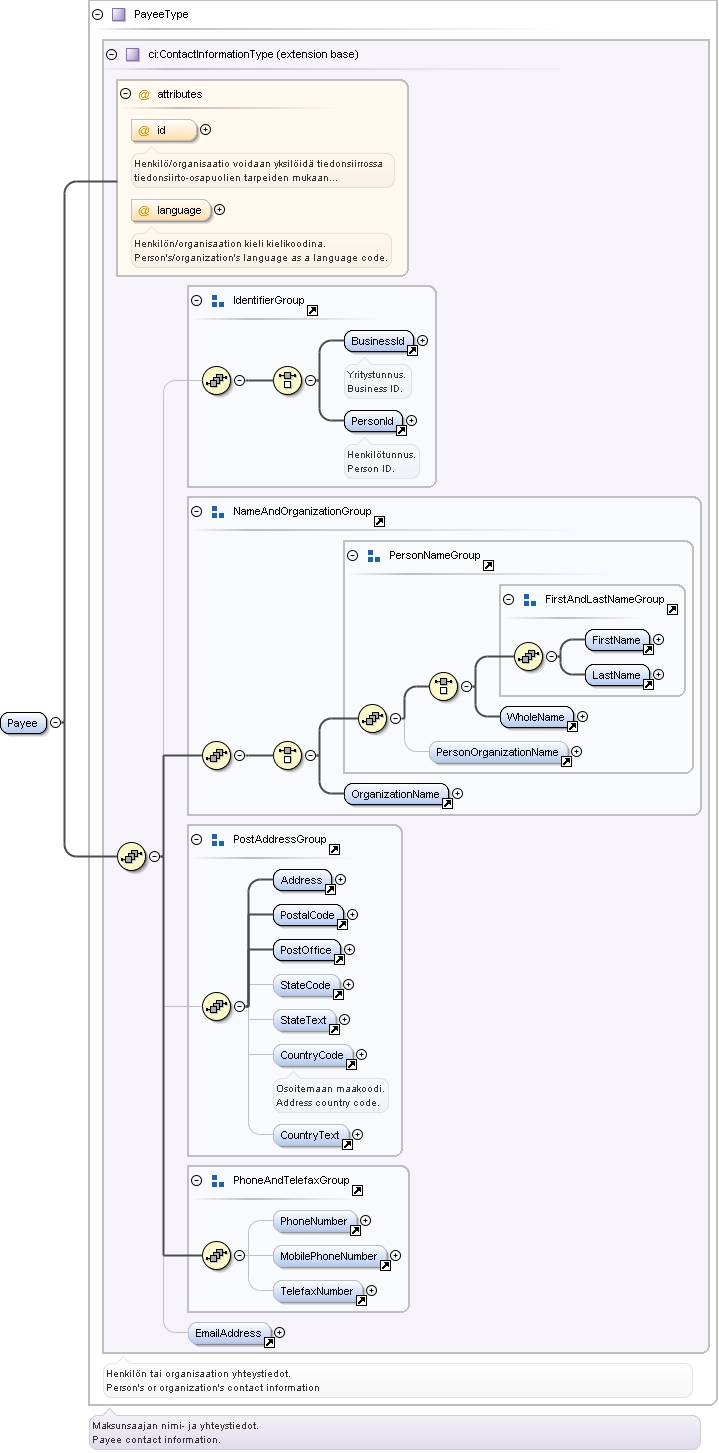The height and width of the screenshot is (1453, 719).
Task: Expand the EmailAddress plus button
Action: pyautogui.click(x=280, y=1332)
